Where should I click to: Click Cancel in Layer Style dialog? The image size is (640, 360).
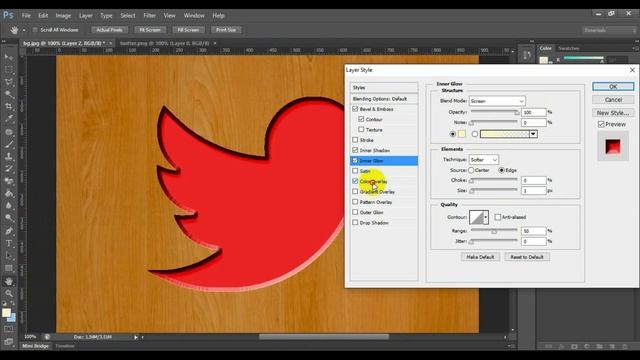pos(613,100)
